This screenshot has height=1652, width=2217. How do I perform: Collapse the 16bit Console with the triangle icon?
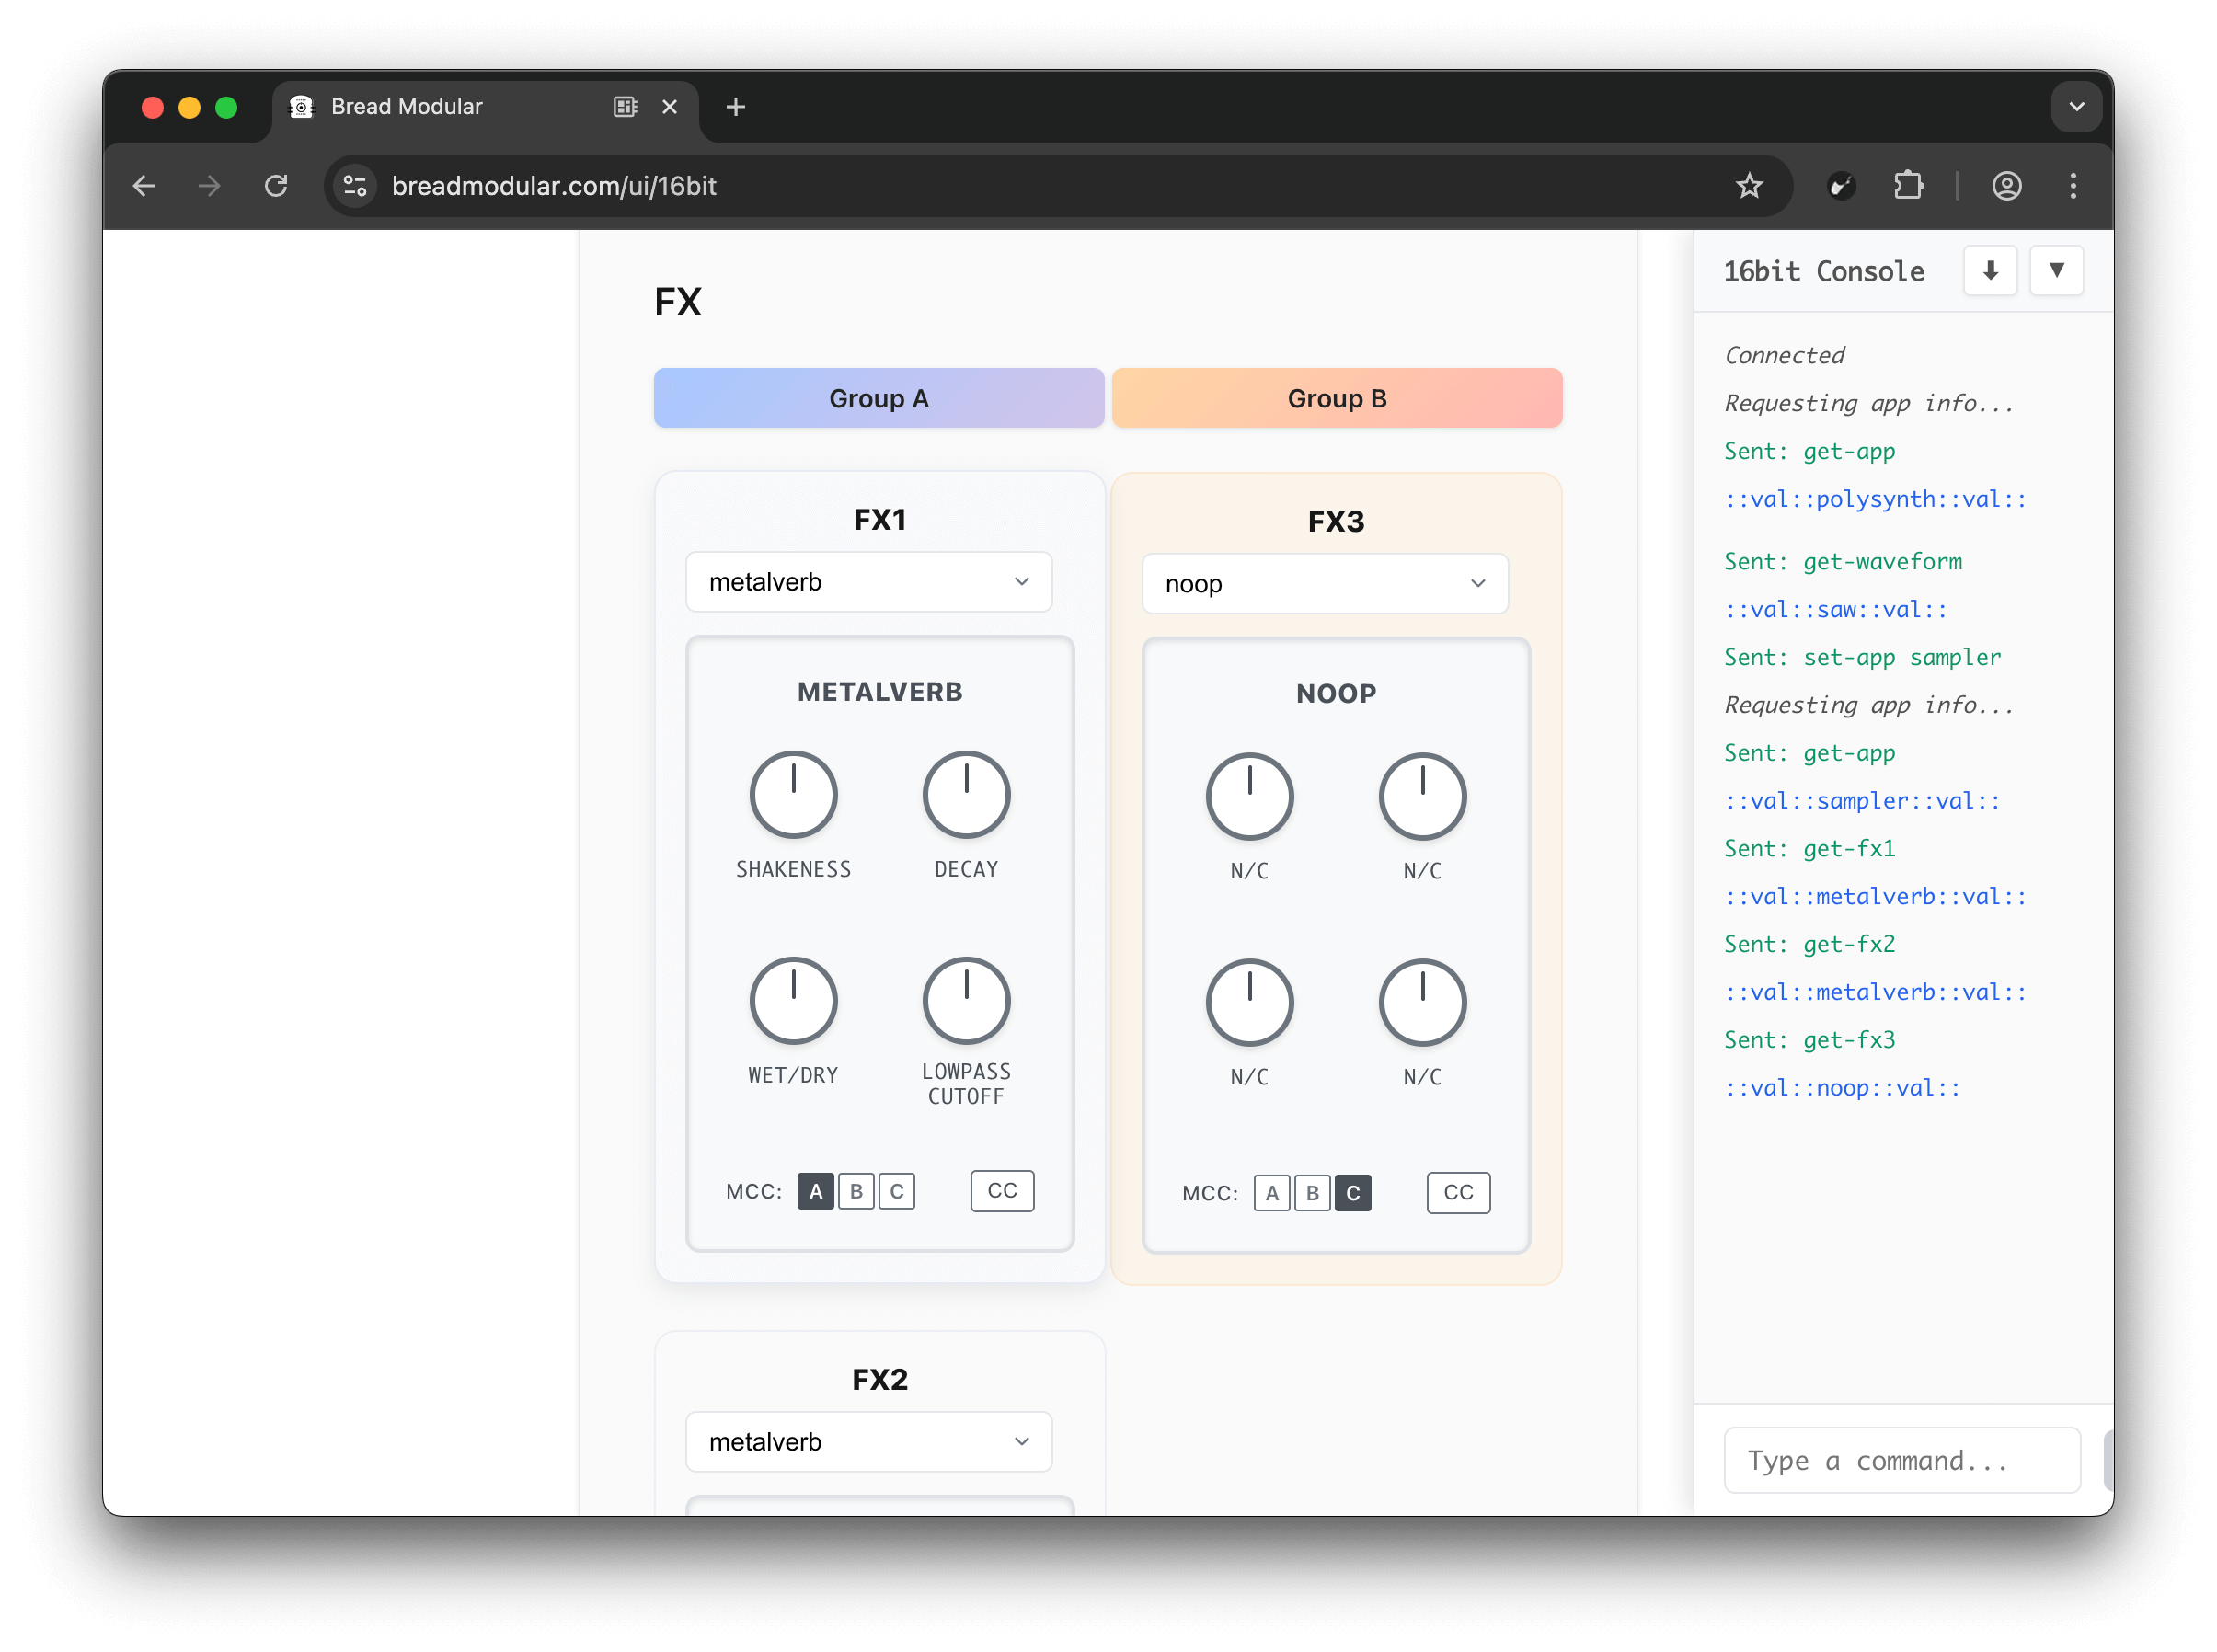[x=2056, y=270]
